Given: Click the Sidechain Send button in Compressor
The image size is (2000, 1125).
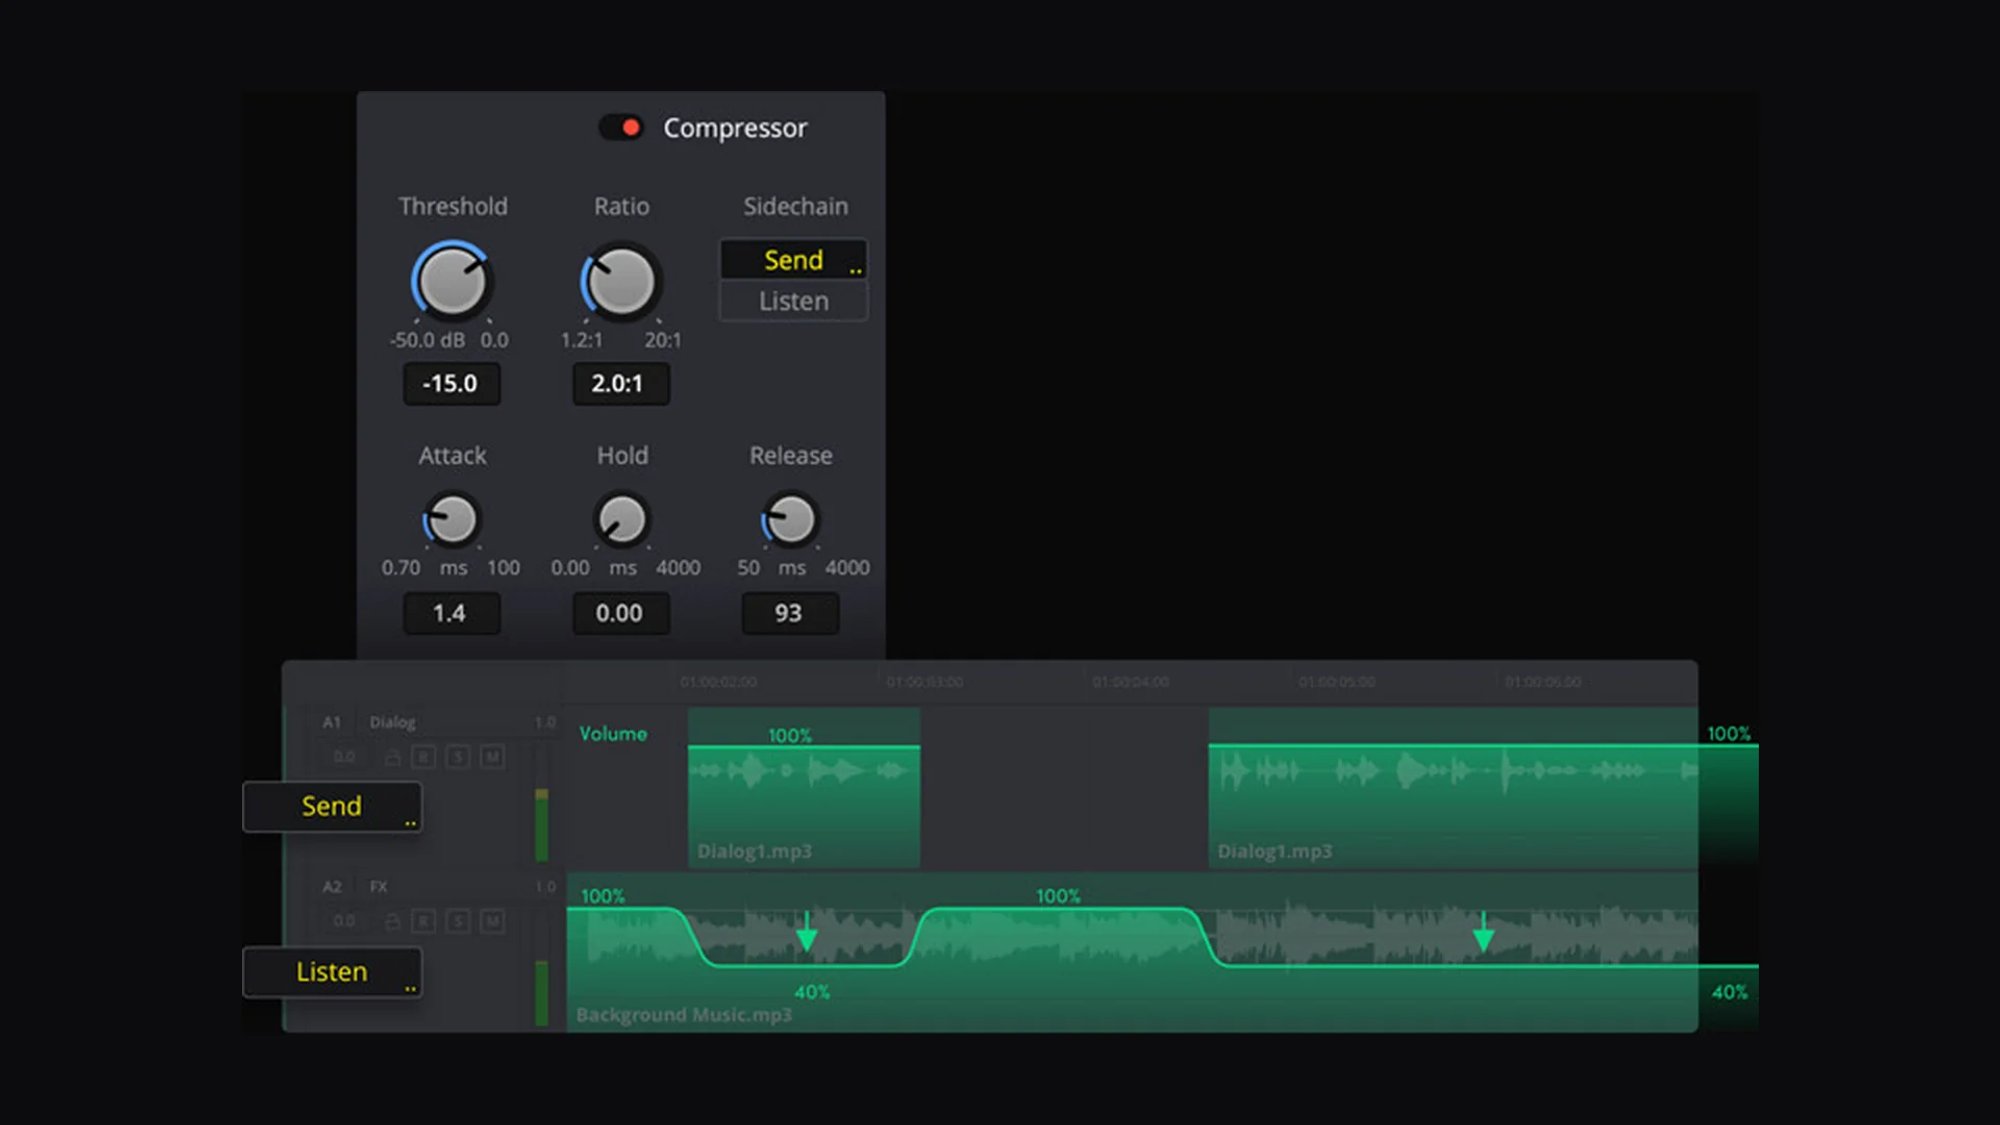Looking at the screenshot, I should coord(793,260).
